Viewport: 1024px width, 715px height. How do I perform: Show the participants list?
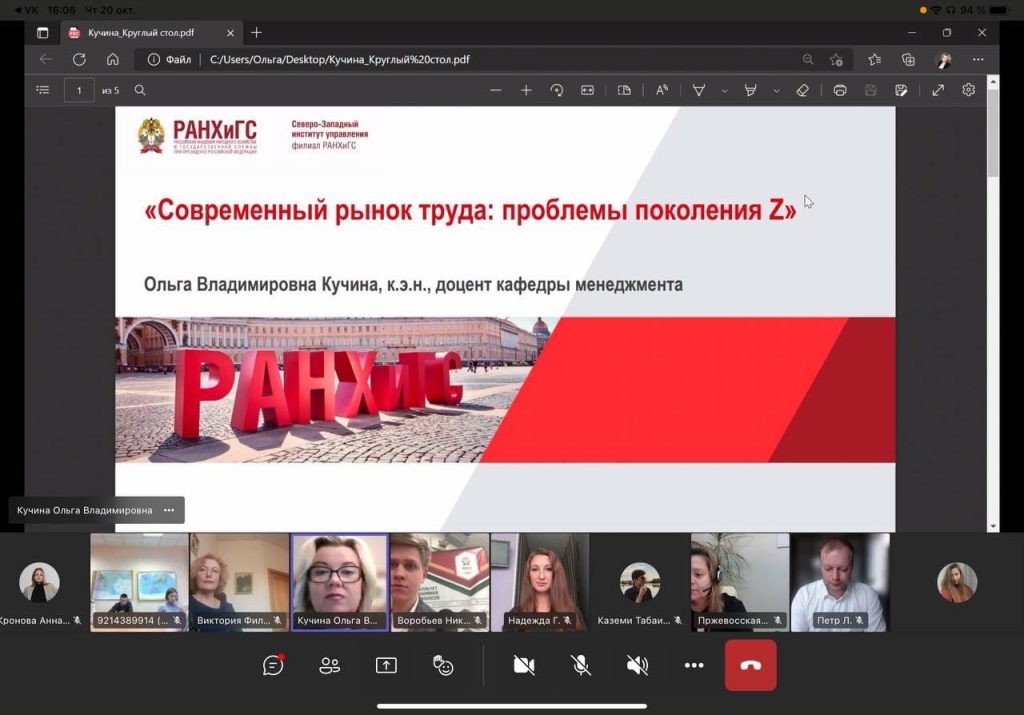point(329,665)
